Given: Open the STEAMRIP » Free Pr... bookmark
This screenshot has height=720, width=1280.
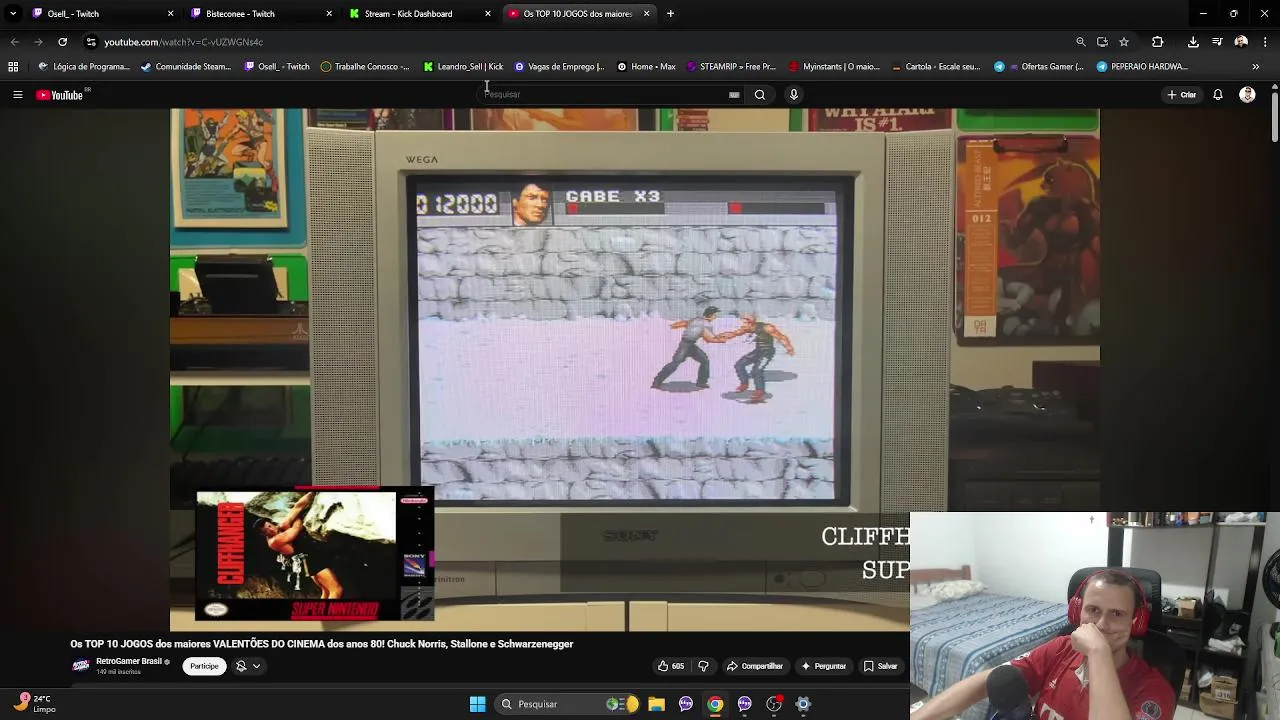Looking at the screenshot, I should click(731, 67).
